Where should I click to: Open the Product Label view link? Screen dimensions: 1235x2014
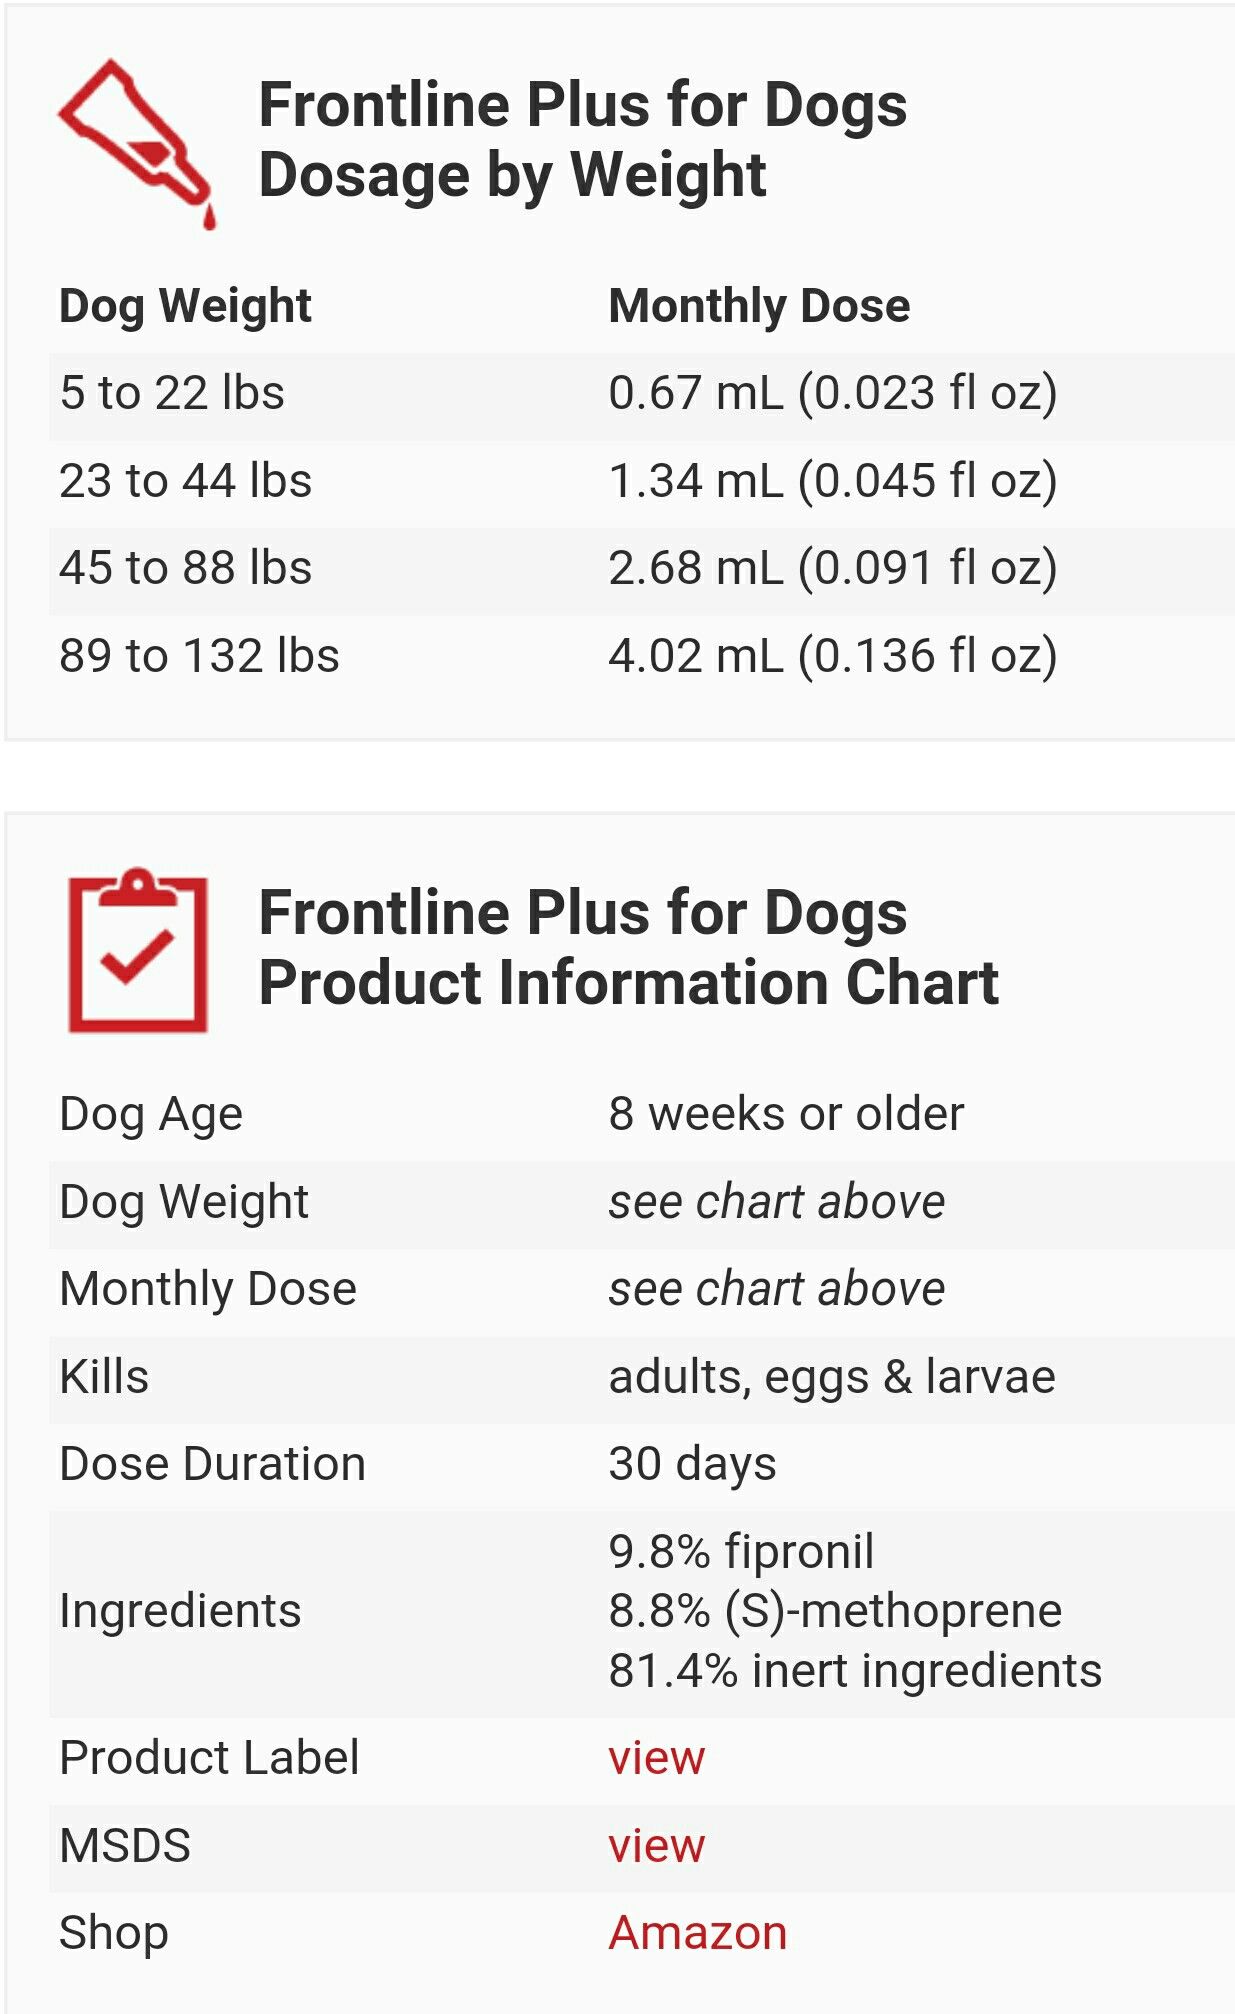(x=656, y=1757)
